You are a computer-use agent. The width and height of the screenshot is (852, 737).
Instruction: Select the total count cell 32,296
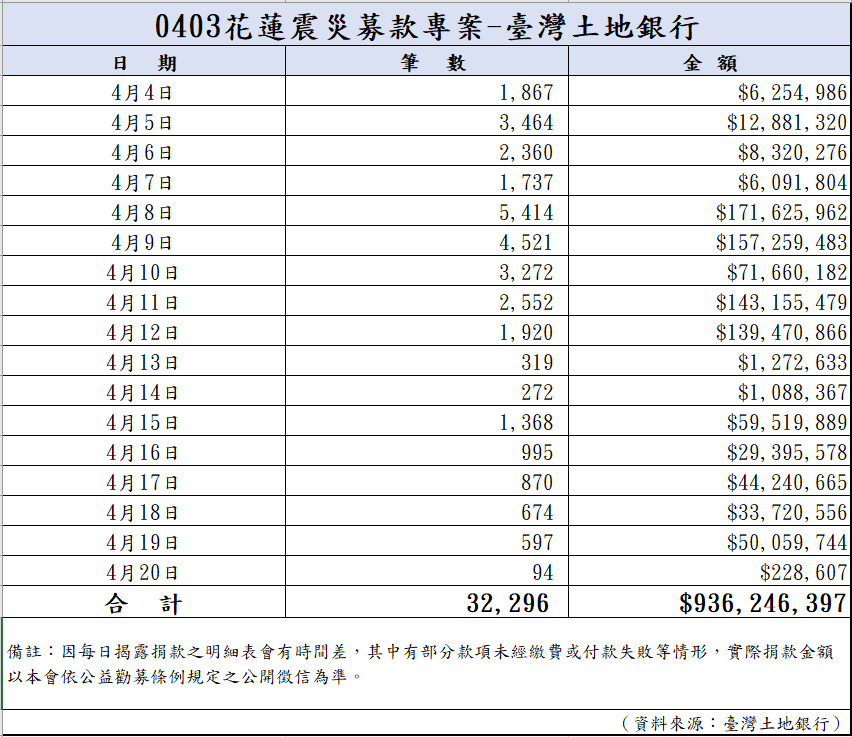click(427, 602)
